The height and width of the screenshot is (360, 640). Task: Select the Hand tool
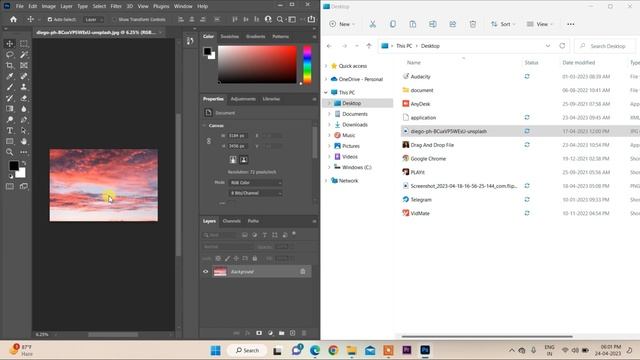click(24, 141)
